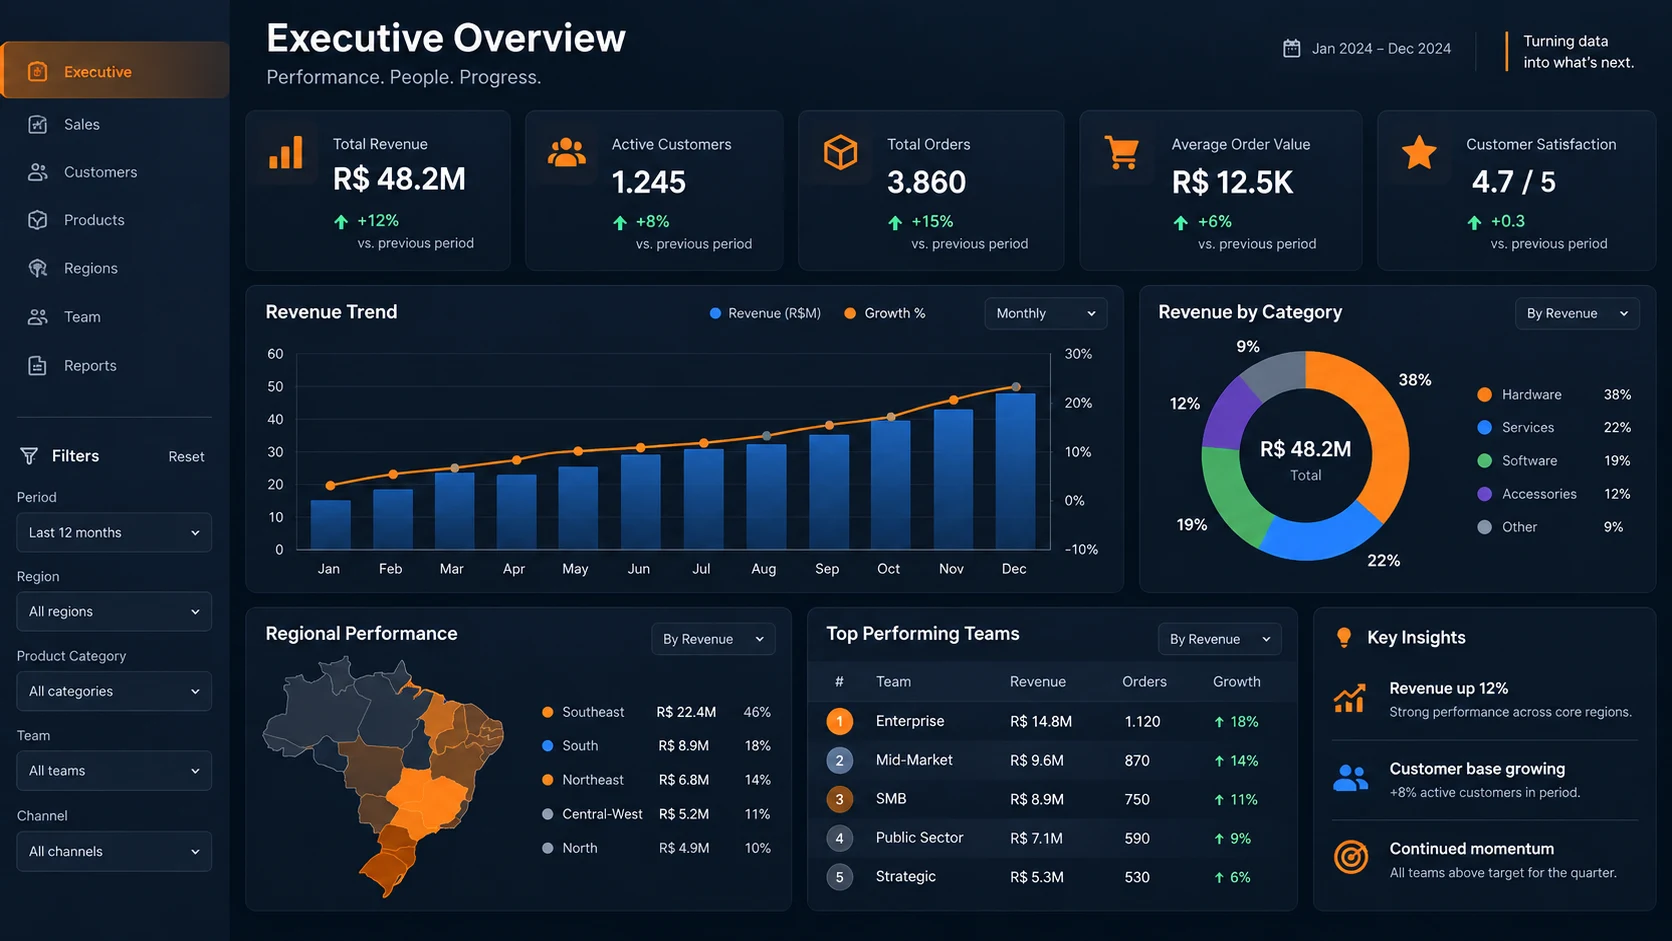Click the Team people icon in sidebar

(x=38, y=317)
